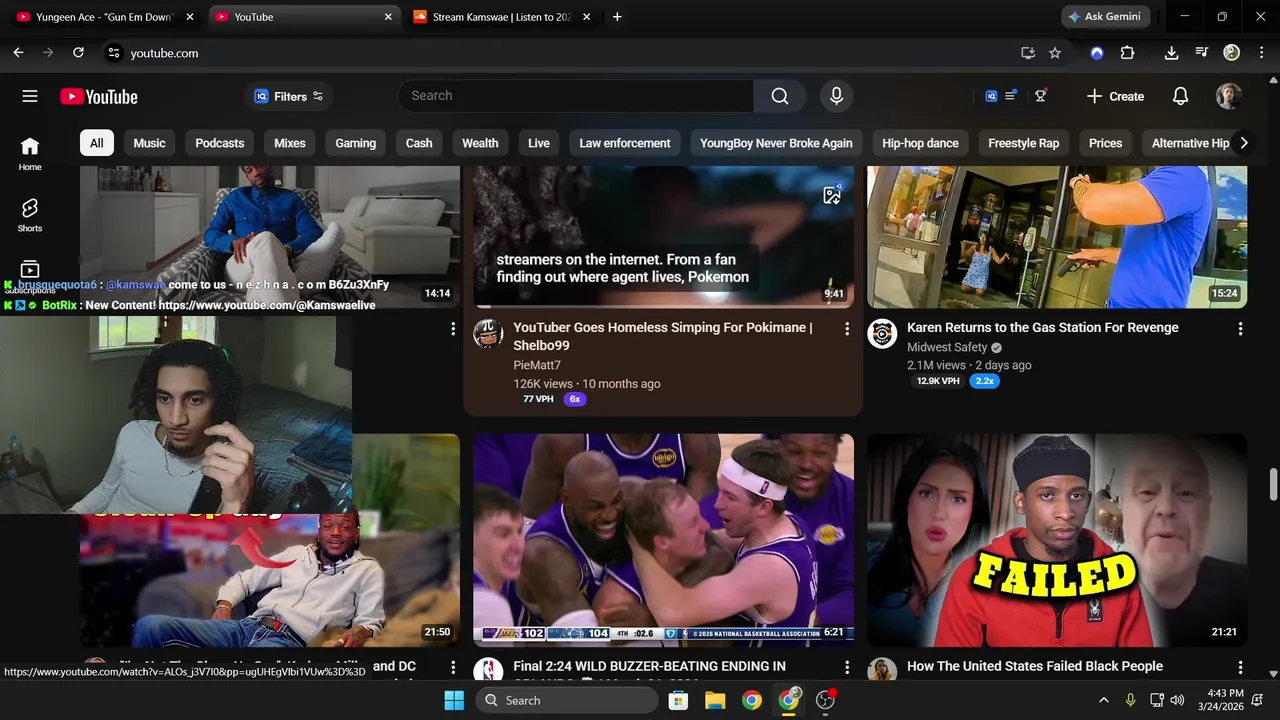Screen dimensions: 1280x720
Task: Open the FAILED video thumbnail
Action: point(1057,540)
